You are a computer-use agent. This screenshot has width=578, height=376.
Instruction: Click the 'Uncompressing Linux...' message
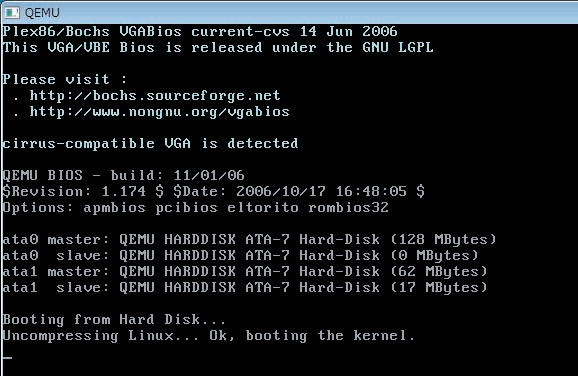click(x=209, y=336)
